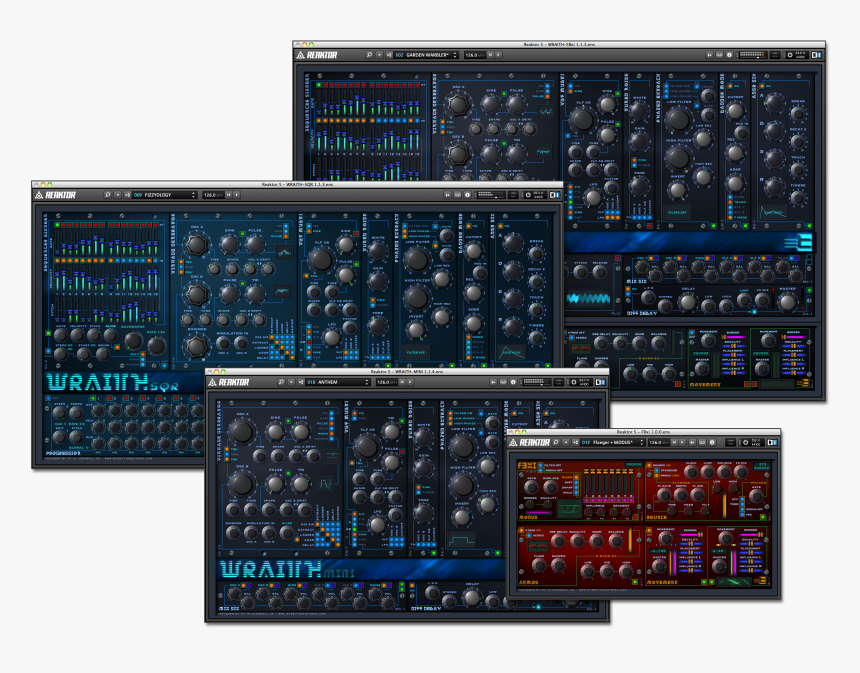Image resolution: width=860 pixels, height=673 pixels.
Task: Click the info button in WRAITH-MINI toolbar
Action: tap(513, 382)
